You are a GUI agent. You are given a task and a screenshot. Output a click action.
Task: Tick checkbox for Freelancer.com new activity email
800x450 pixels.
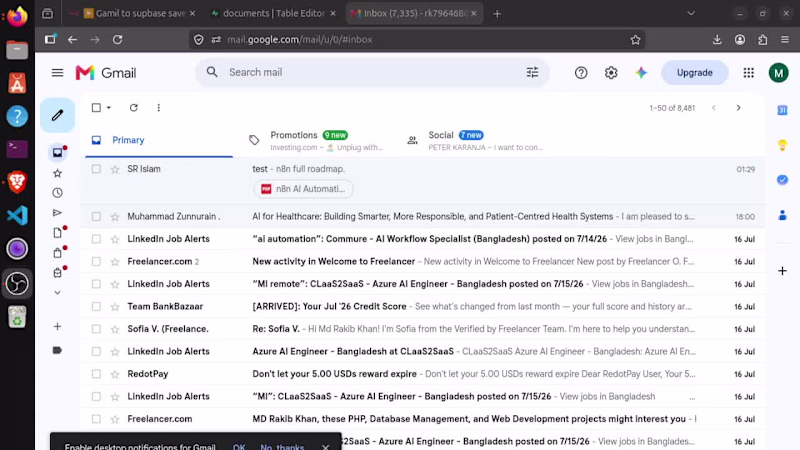click(x=96, y=261)
